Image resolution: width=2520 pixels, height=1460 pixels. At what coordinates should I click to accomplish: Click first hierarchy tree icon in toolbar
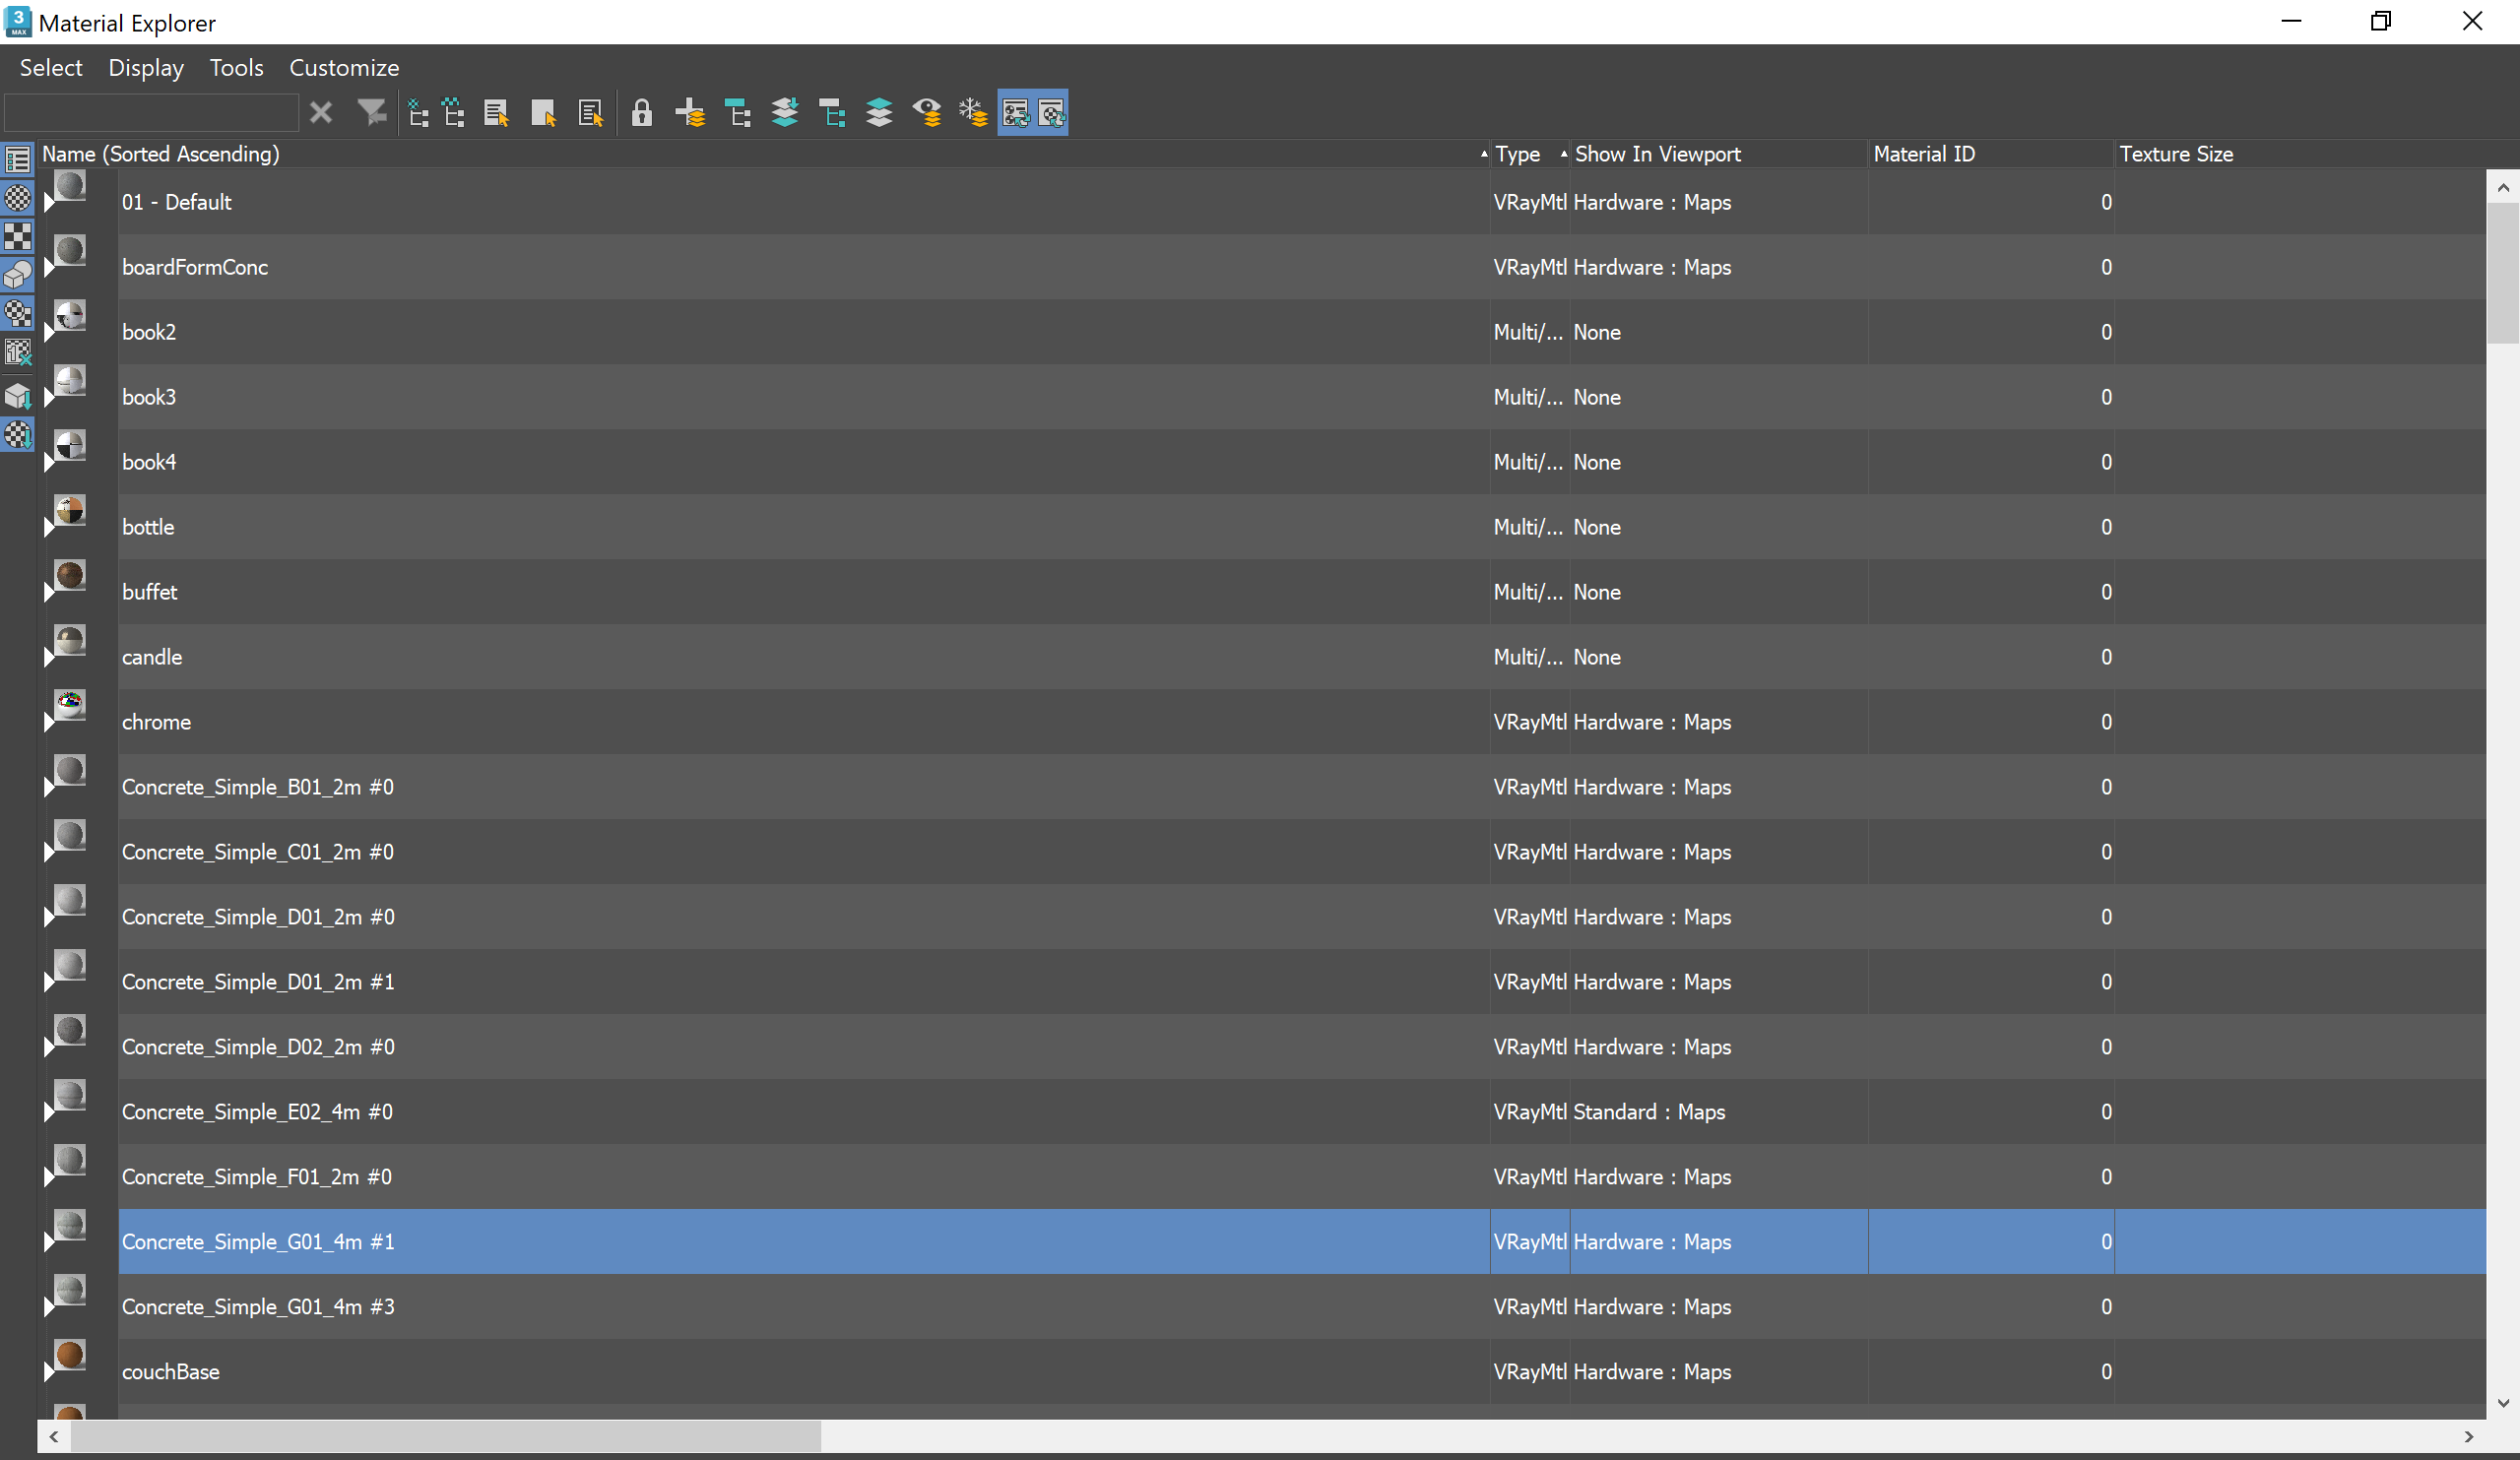(x=419, y=112)
